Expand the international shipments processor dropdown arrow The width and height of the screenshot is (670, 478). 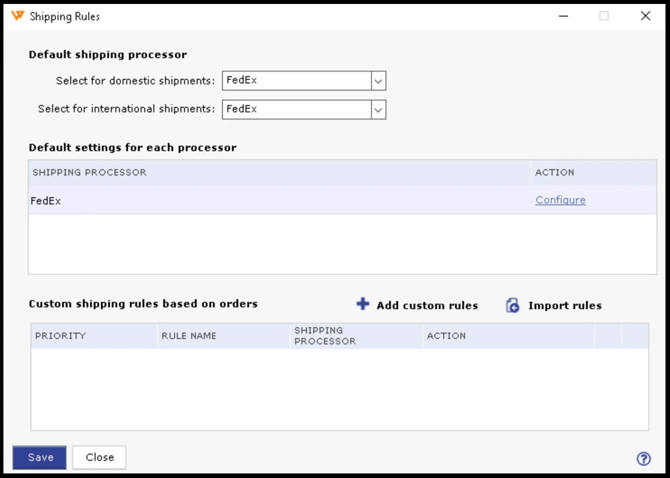(x=378, y=109)
